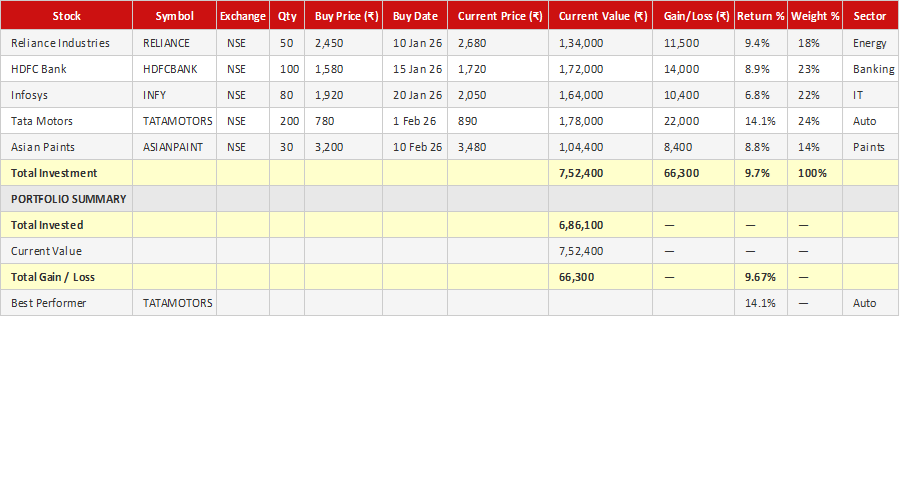Select the Buy Price (₹) header cell
This screenshot has height=500, width=900.
click(344, 15)
